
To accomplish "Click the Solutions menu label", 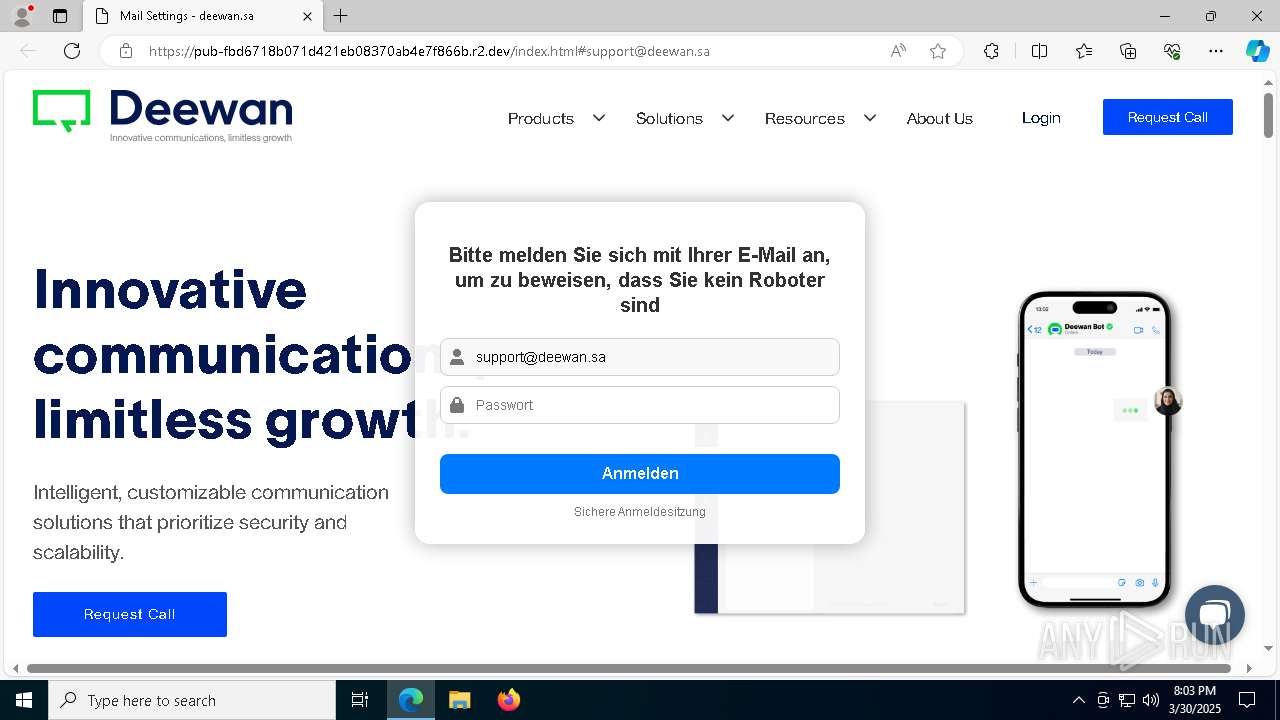I will (x=669, y=118).
